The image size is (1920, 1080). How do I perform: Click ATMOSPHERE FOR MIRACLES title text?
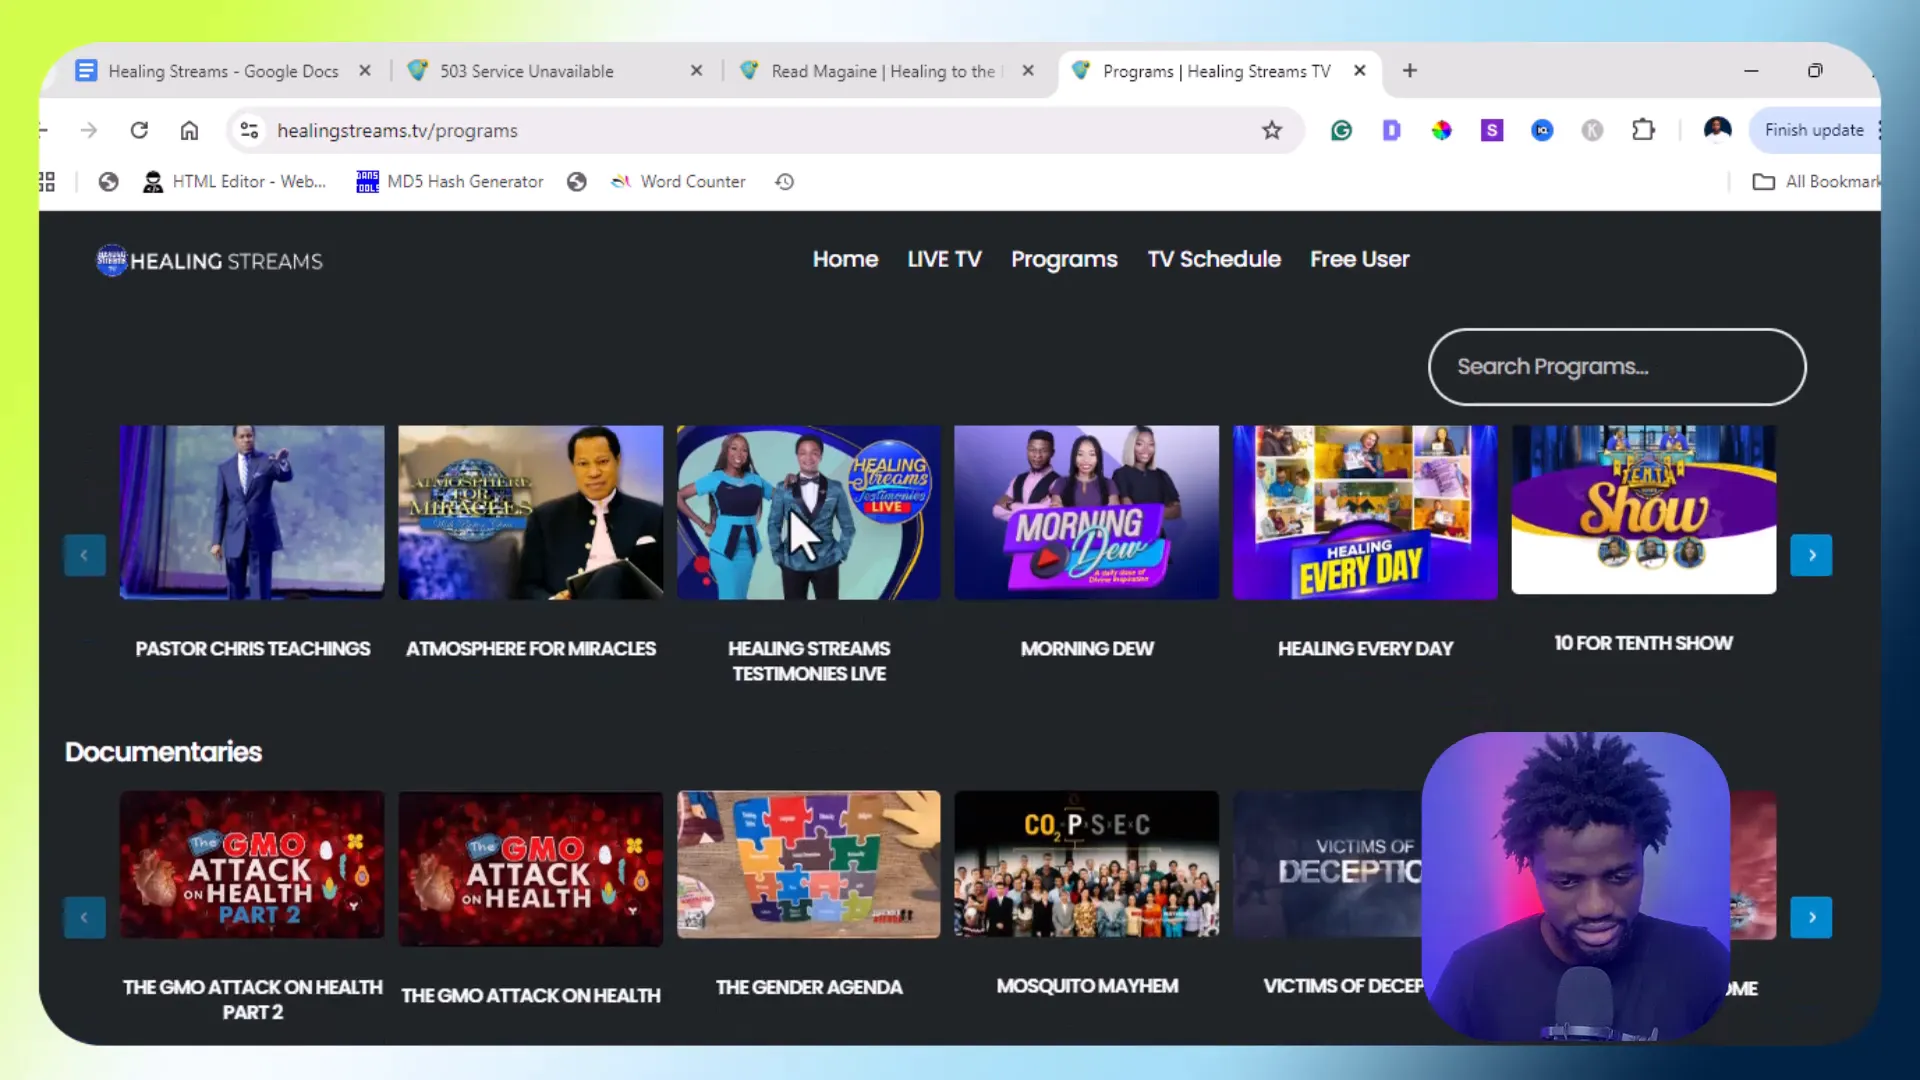(x=531, y=649)
